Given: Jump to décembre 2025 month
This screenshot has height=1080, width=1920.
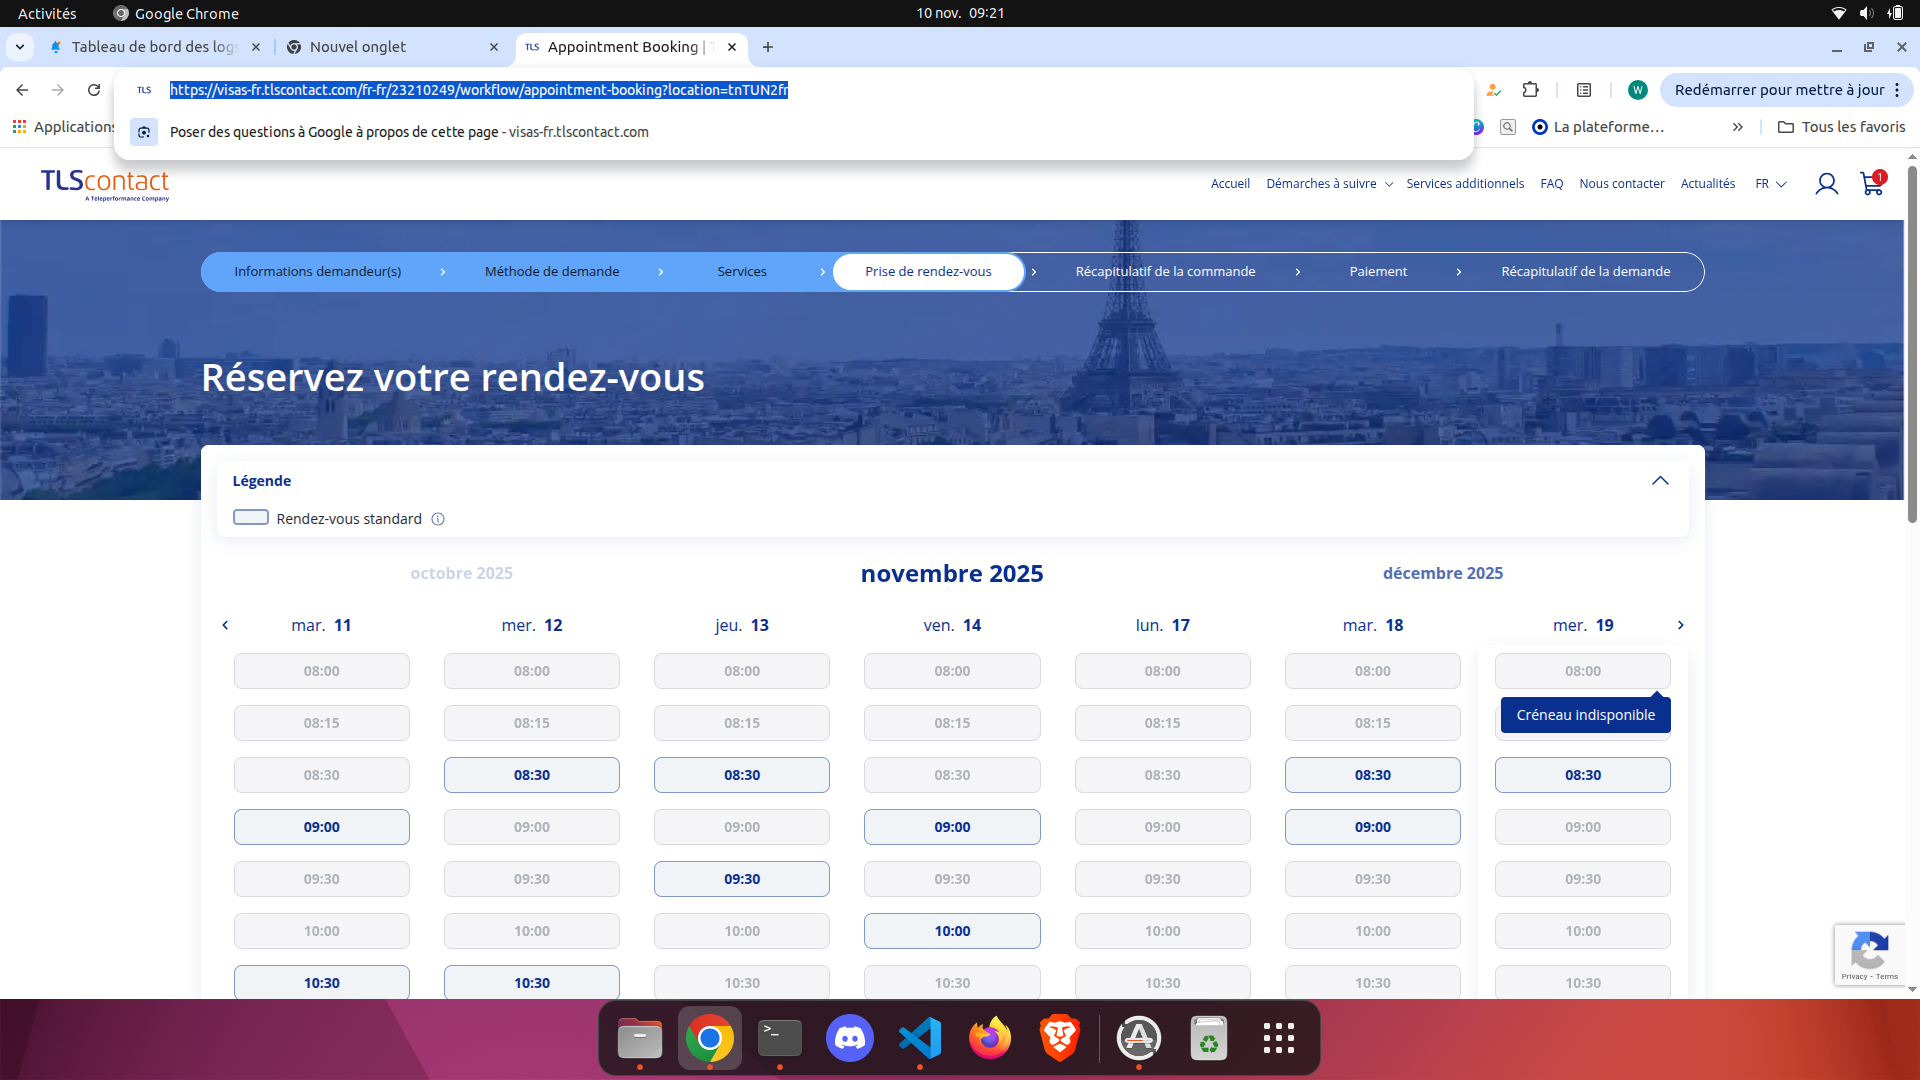Looking at the screenshot, I should pos(1442,573).
